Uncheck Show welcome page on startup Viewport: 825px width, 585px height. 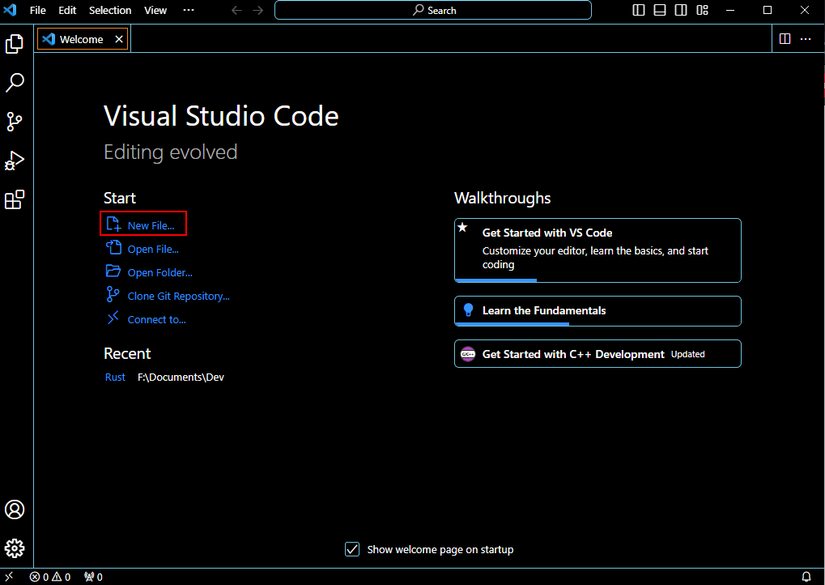[352, 549]
